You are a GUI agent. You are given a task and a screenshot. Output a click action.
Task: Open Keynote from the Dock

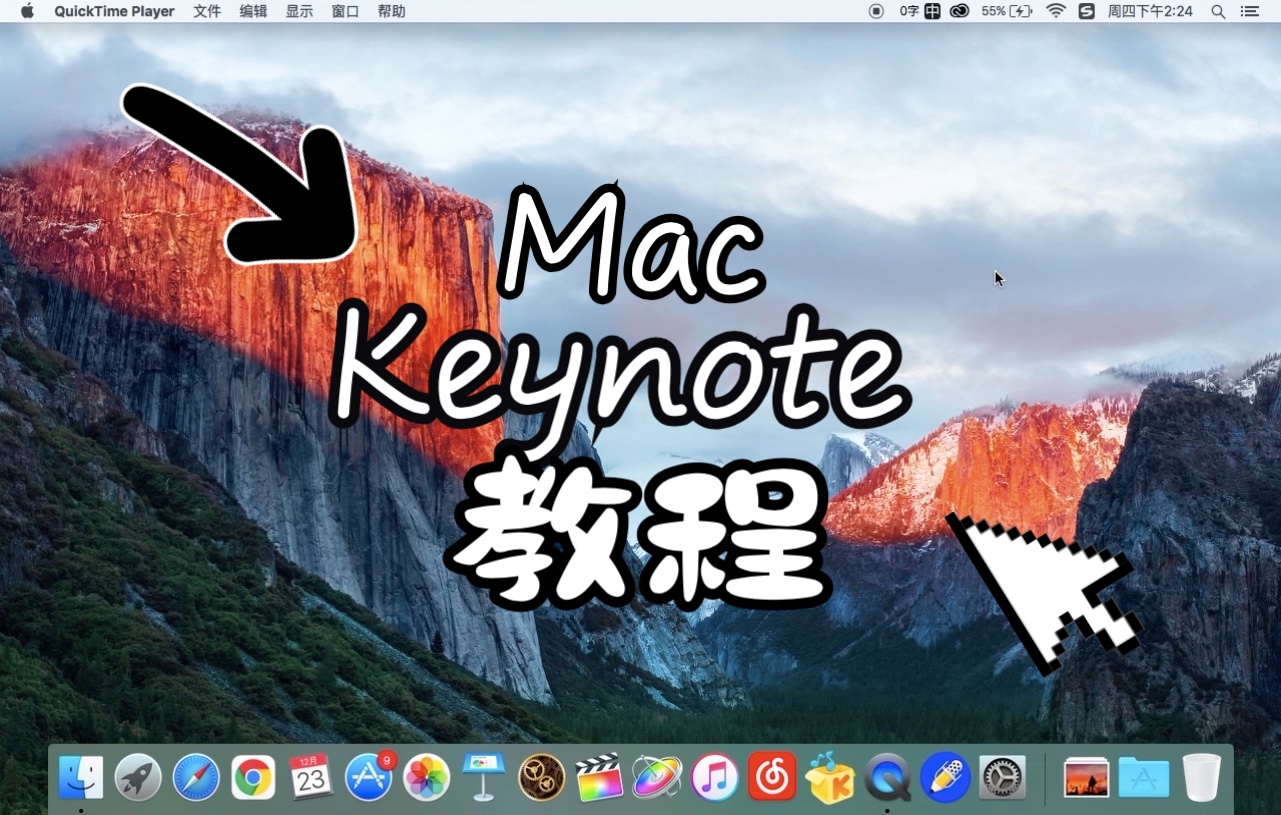tap(483, 776)
